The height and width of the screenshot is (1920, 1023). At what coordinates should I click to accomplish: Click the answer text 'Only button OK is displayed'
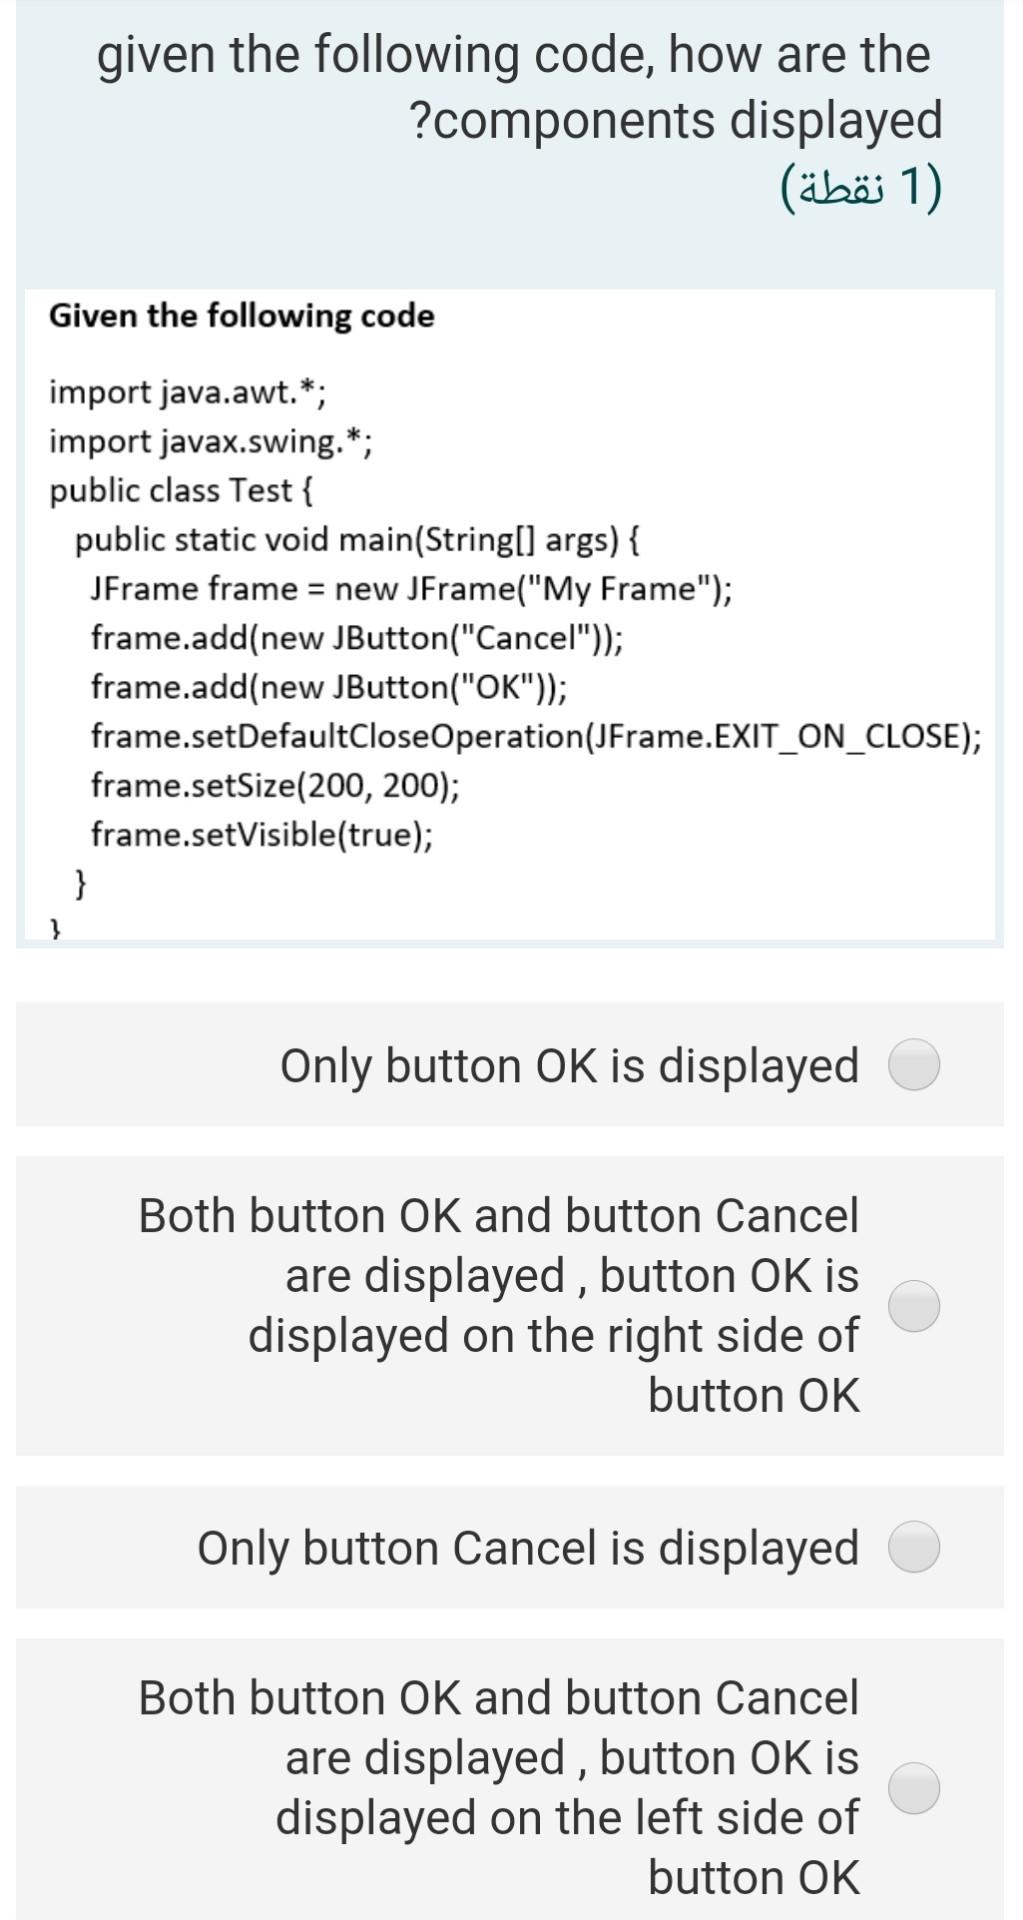pos(568,1065)
